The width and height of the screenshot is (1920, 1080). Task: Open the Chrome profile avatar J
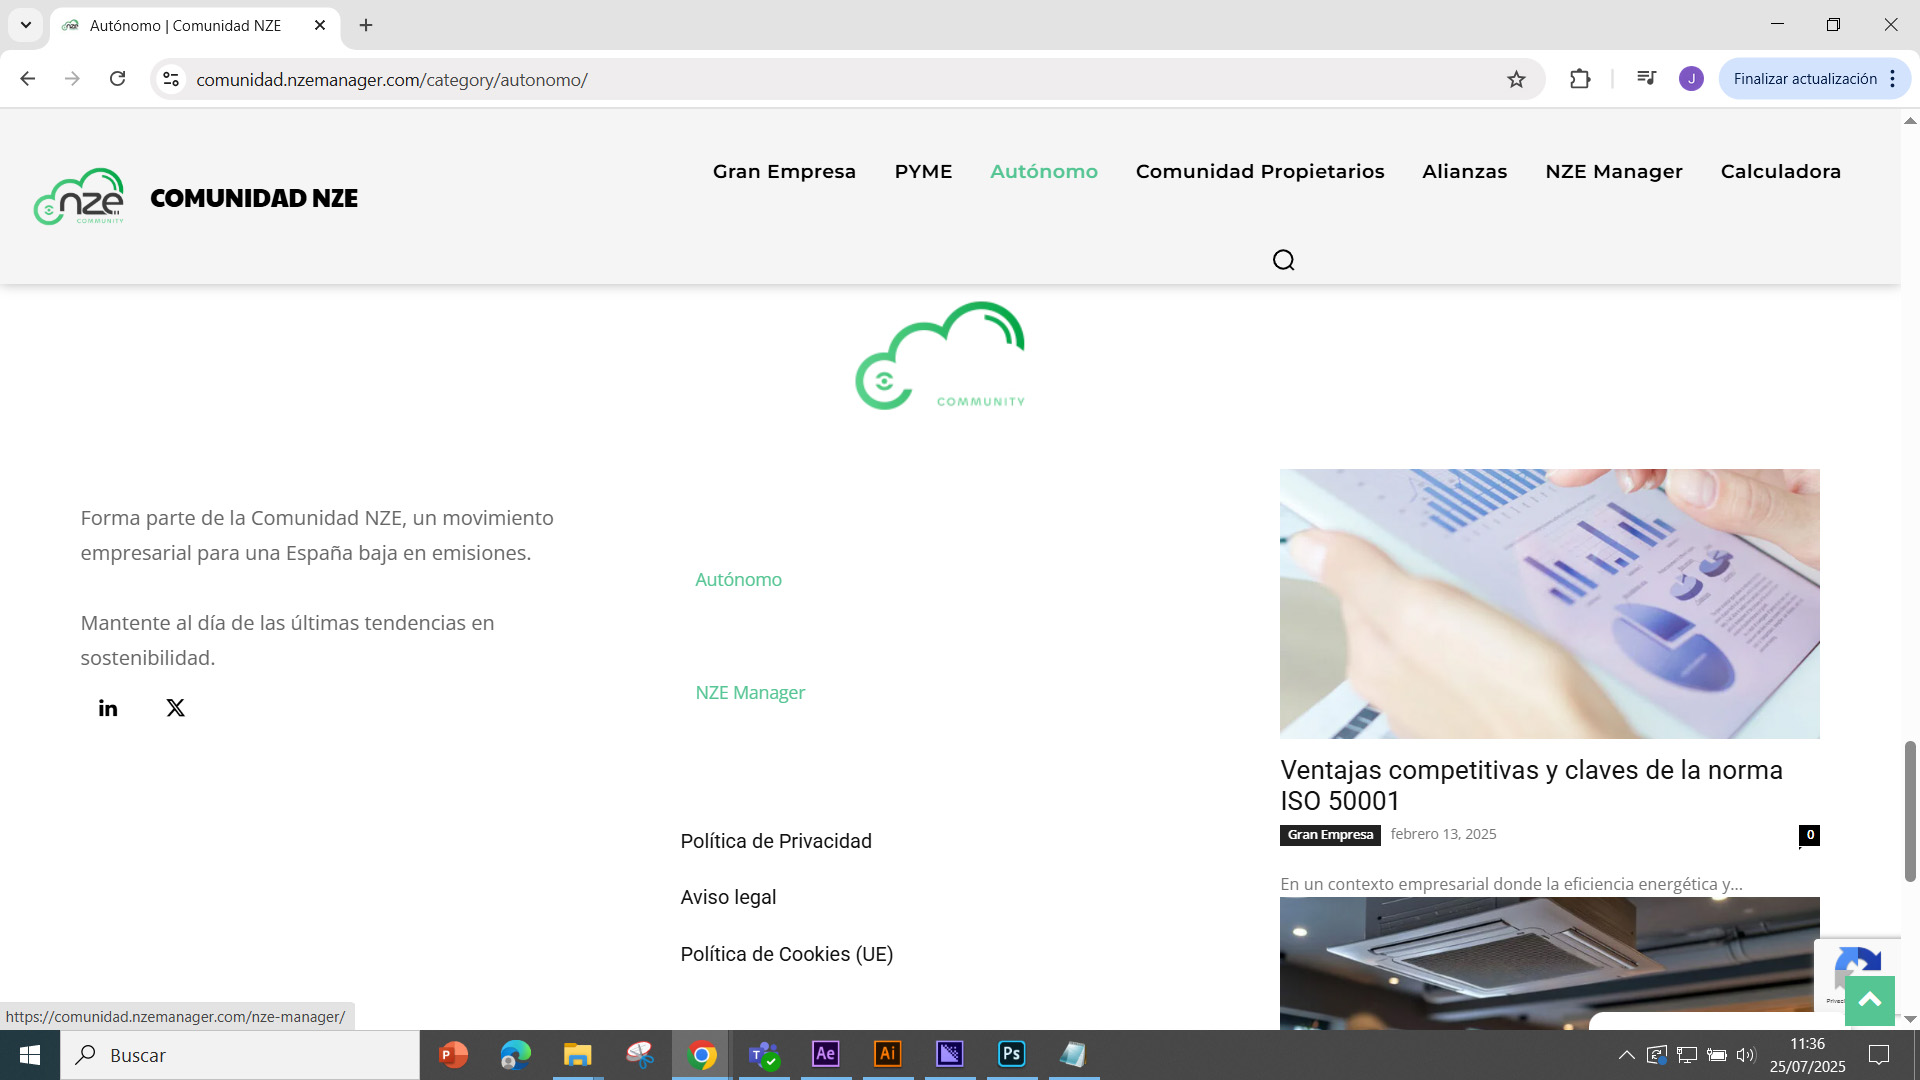pos(1691,79)
